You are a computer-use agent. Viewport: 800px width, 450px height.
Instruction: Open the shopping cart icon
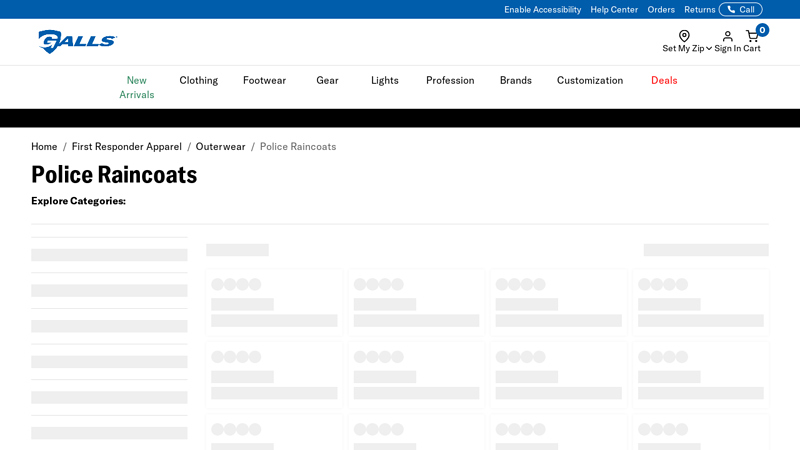click(753, 36)
